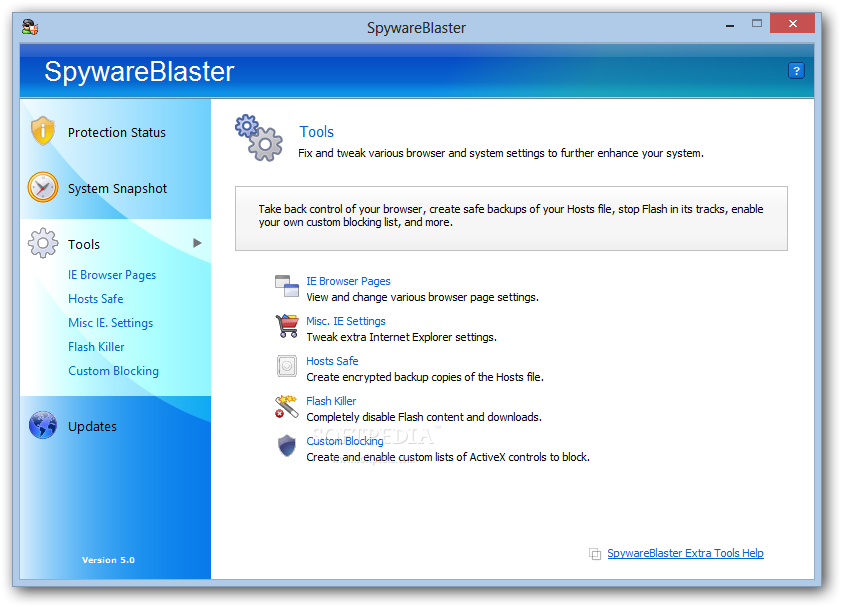Click the Tools gear icon in sidebar
Screen dimensions: 842x607
43,243
